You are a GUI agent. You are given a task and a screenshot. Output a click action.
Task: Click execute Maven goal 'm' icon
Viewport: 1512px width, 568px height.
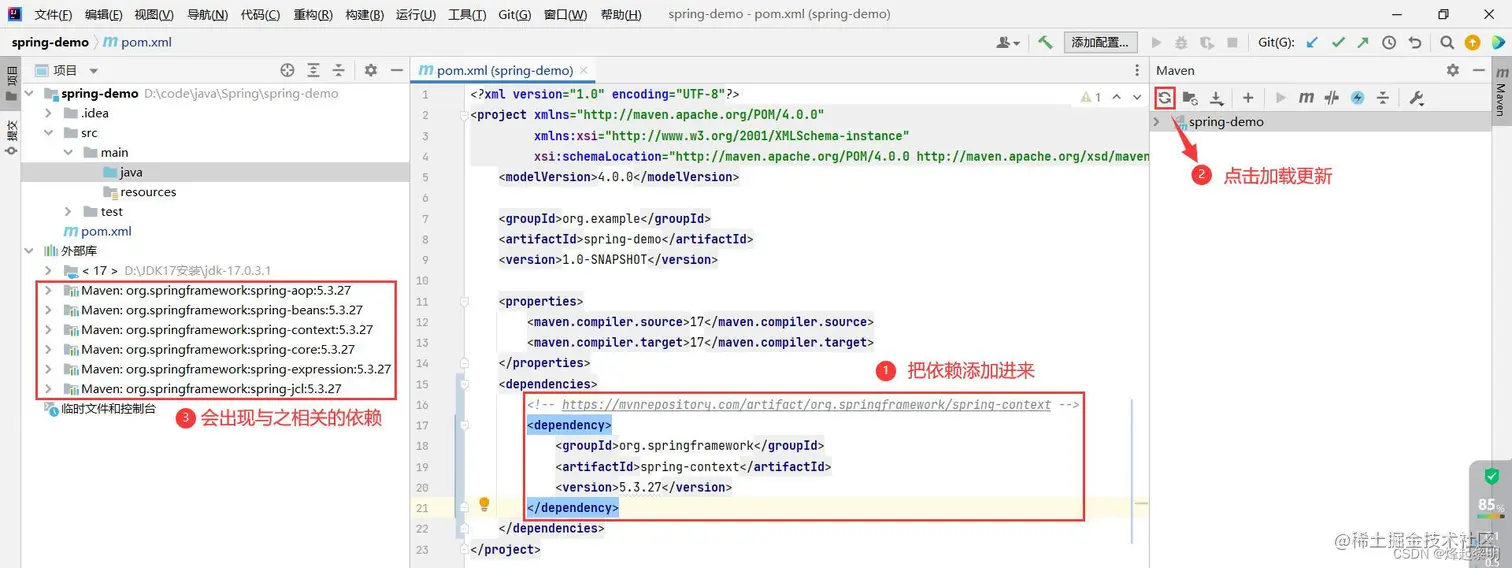[1306, 98]
